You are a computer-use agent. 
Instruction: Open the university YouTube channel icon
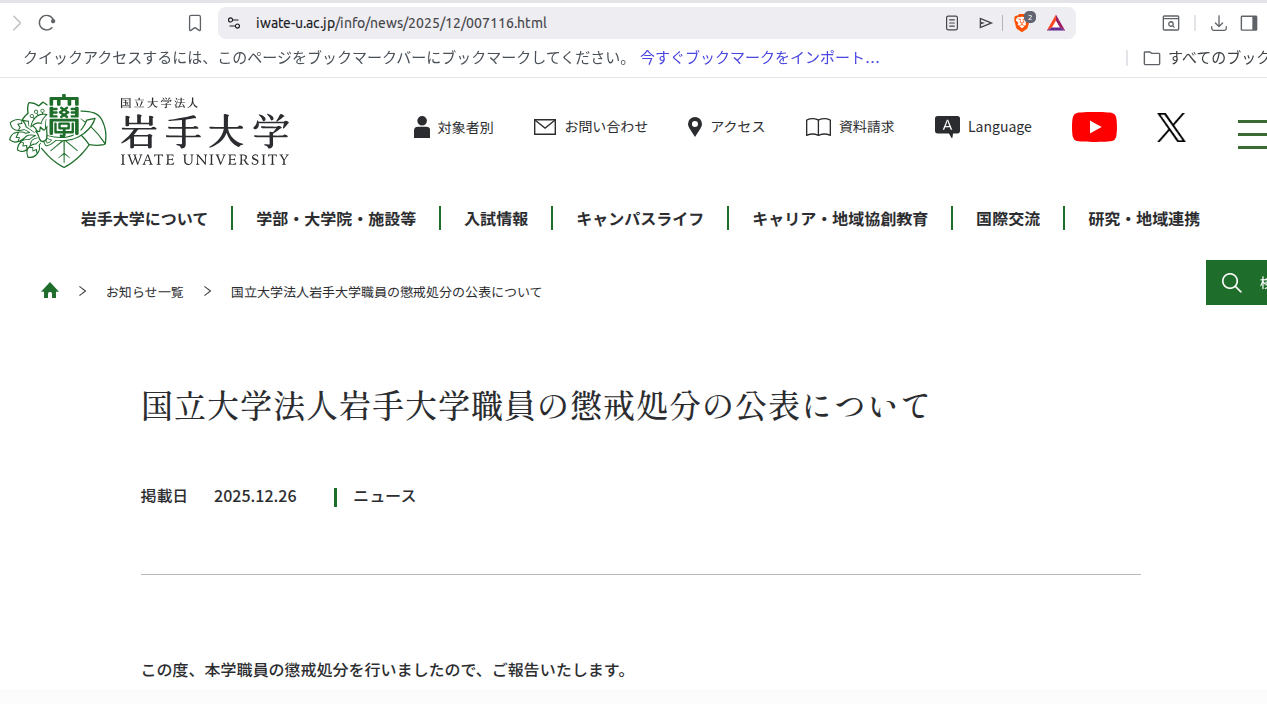[1094, 127]
